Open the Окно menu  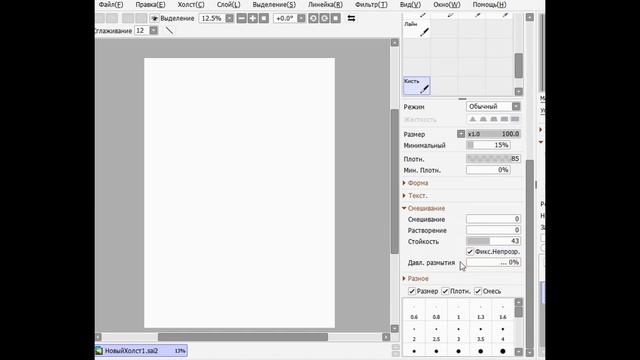pos(447,4)
